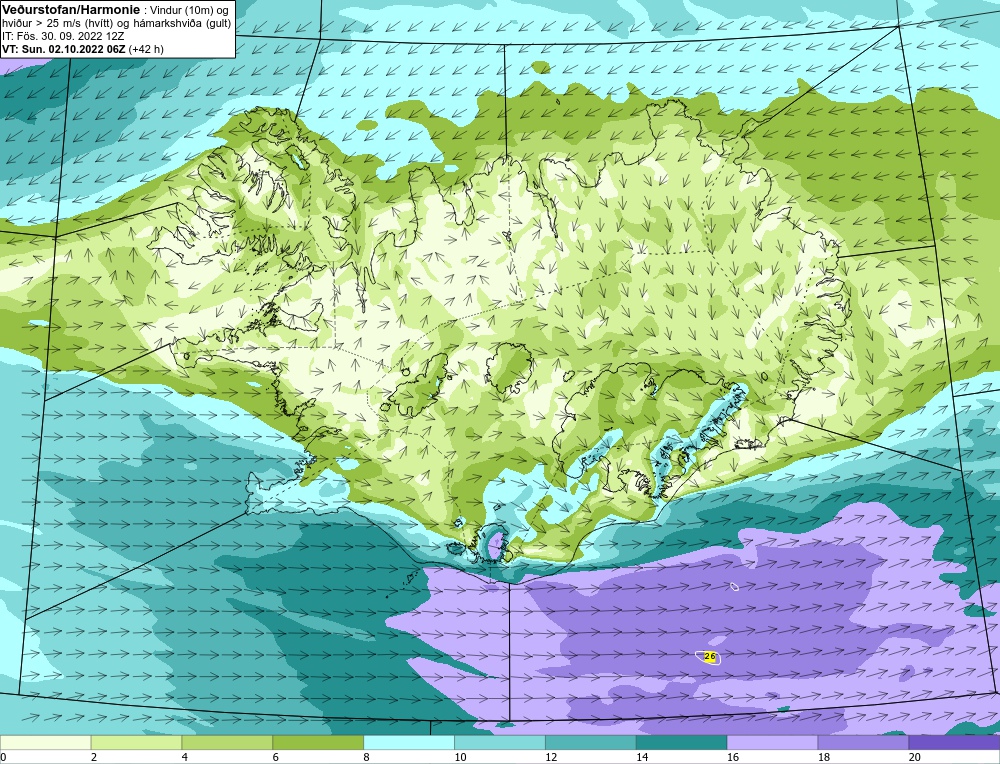The height and width of the screenshot is (764, 1000).
Task: Click the 16–18 m/s light purple legend swatch
Action: point(772,742)
